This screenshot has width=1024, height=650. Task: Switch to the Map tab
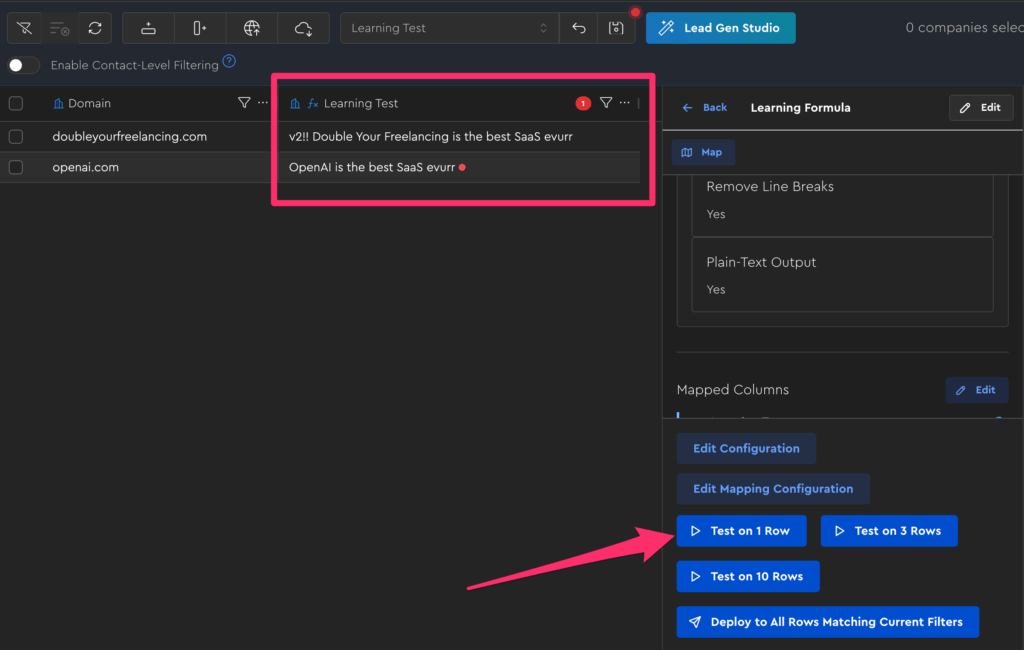702,152
